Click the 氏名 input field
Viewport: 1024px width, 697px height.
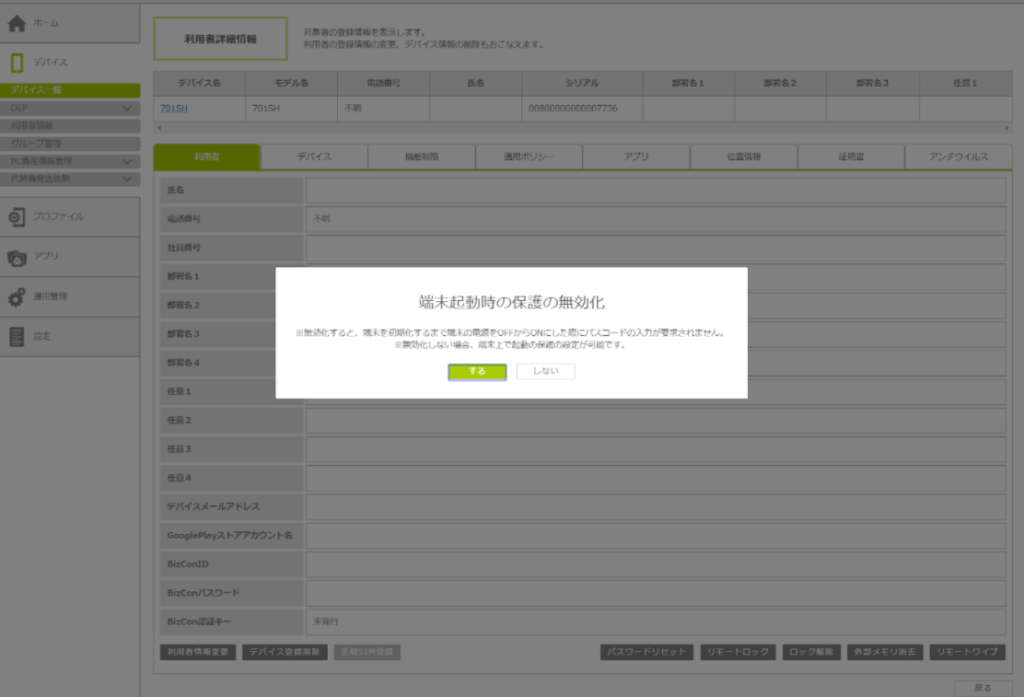pos(655,189)
